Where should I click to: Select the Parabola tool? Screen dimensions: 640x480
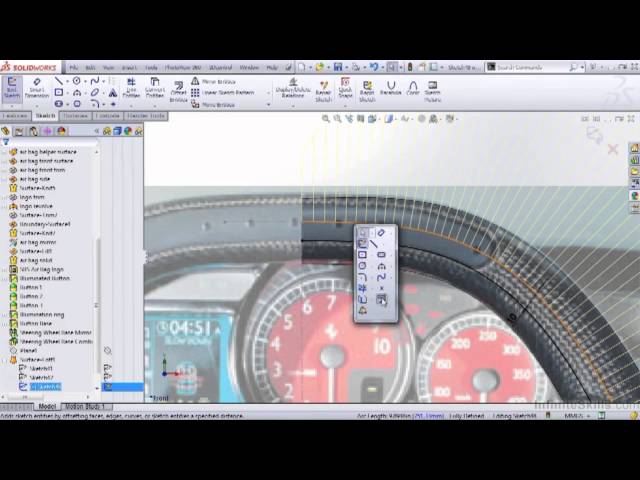[391, 88]
